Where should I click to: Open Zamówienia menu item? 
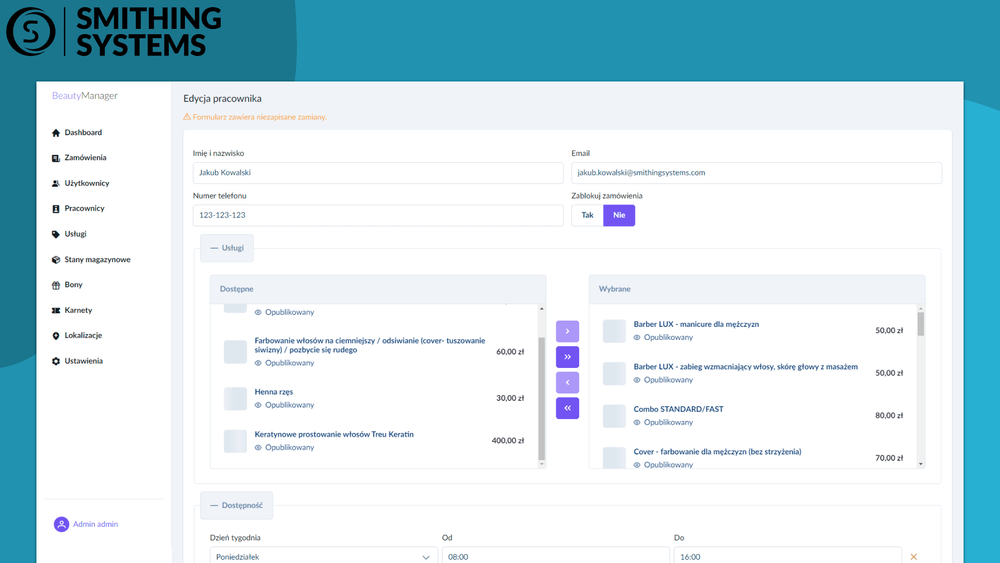[85, 157]
